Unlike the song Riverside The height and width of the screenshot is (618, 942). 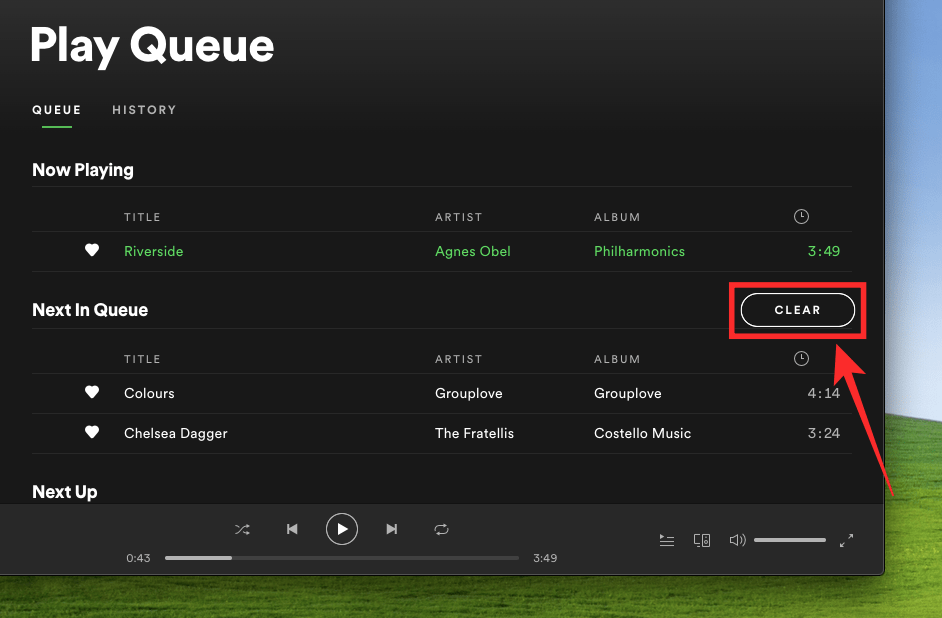pyautogui.click(x=92, y=251)
